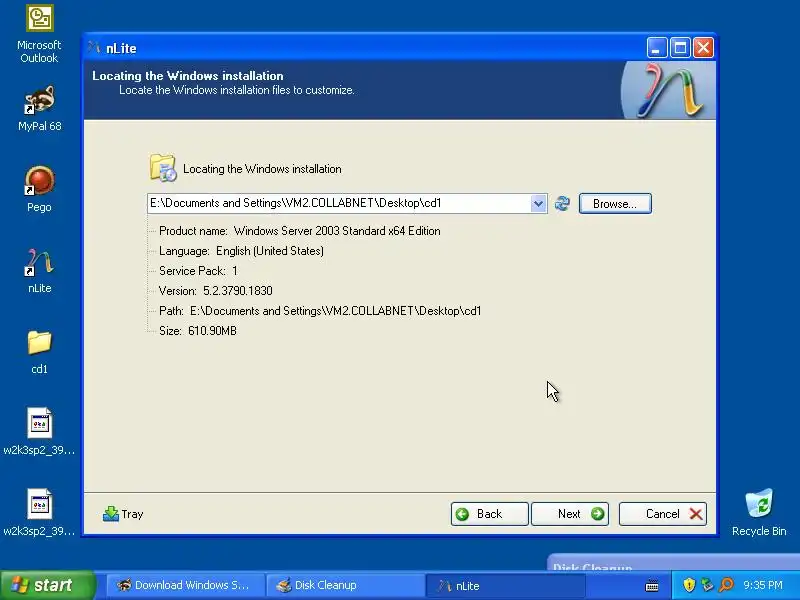800x600 pixels.
Task: Click the Product name: Windows Server 2003 row
Action: [x=299, y=231]
